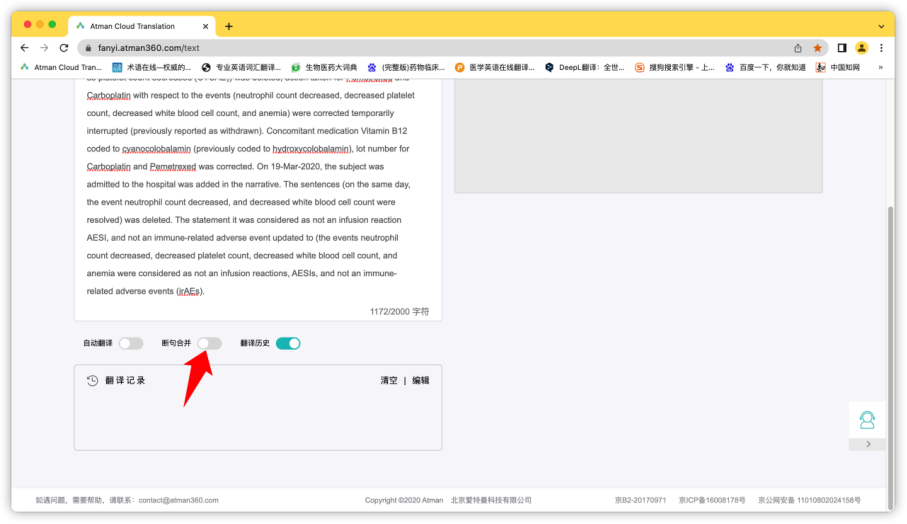Open the Chrome profile avatar
This screenshot has width=907, height=524.
pyautogui.click(x=861, y=48)
